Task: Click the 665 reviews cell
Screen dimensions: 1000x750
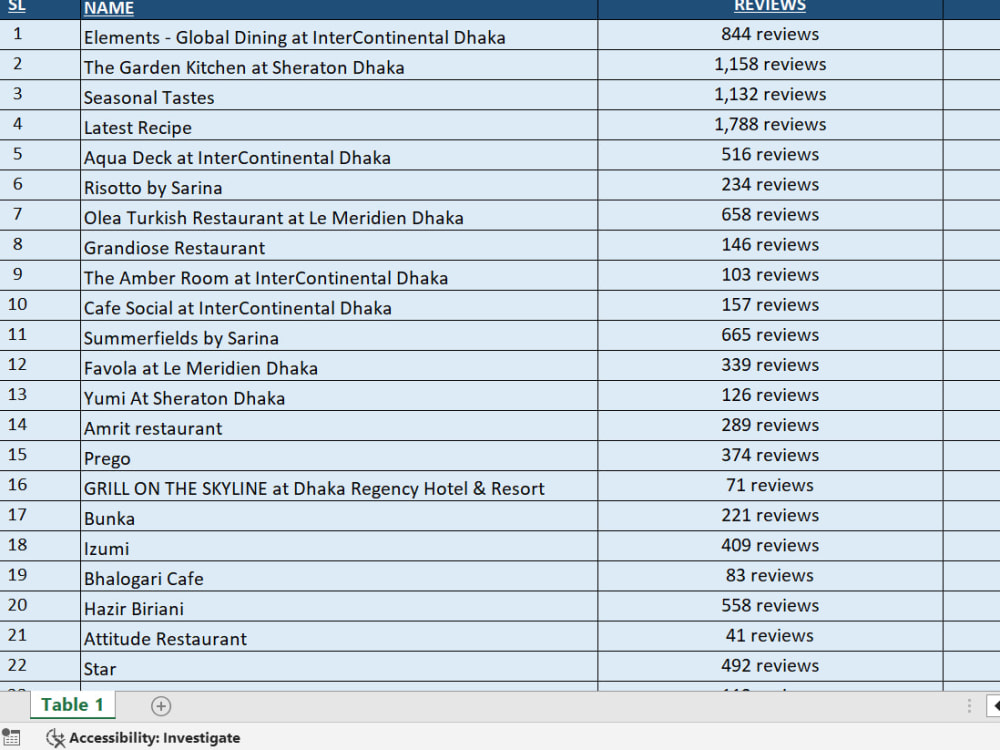Action: click(x=770, y=335)
